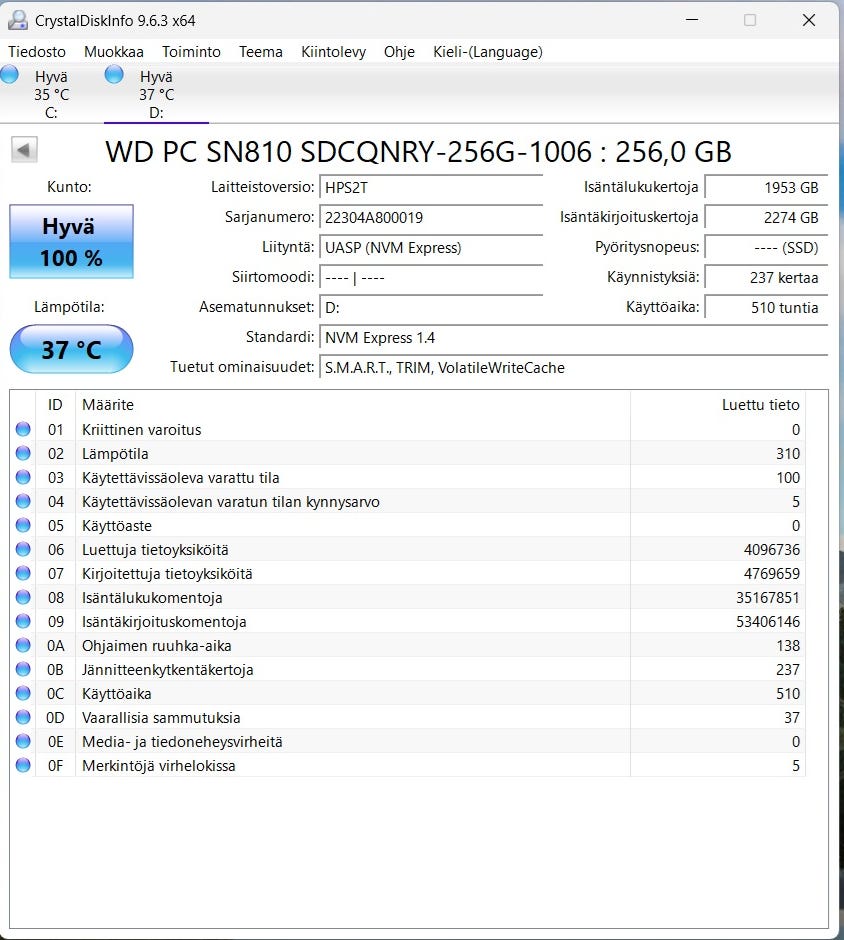Click status orb of ID 0C Käyttöaika row

point(23,693)
